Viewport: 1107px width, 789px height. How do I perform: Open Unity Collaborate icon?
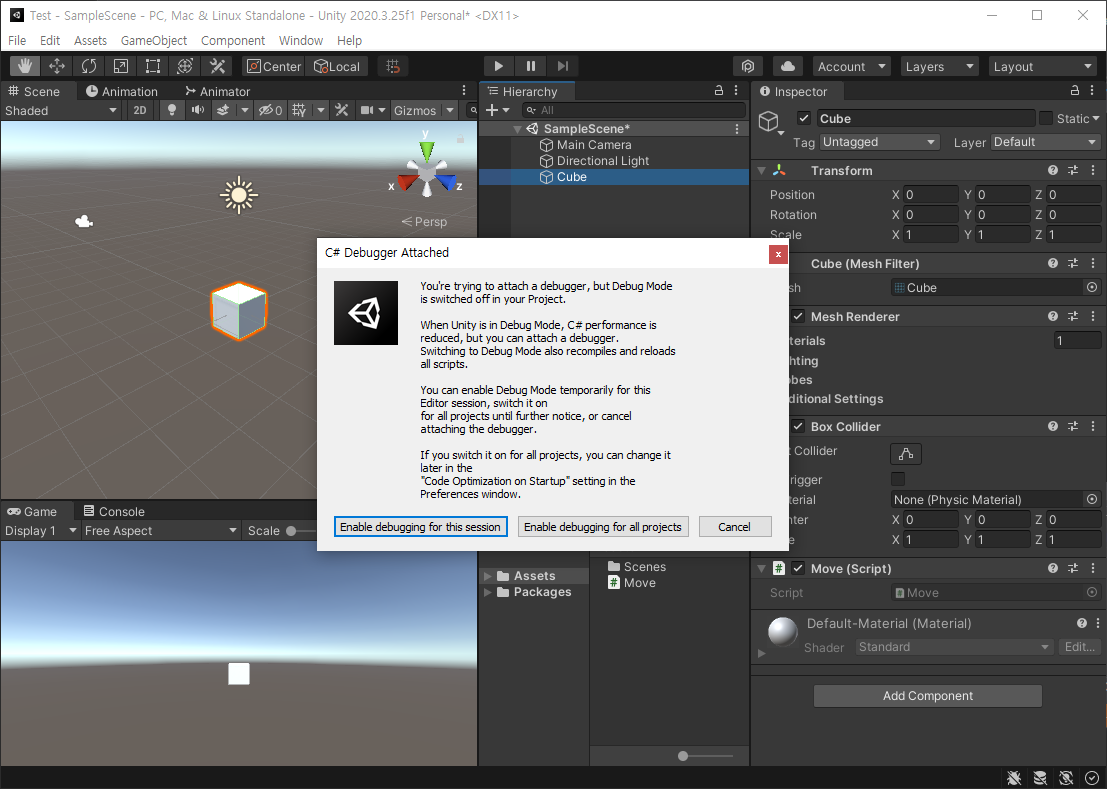click(x=748, y=66)
